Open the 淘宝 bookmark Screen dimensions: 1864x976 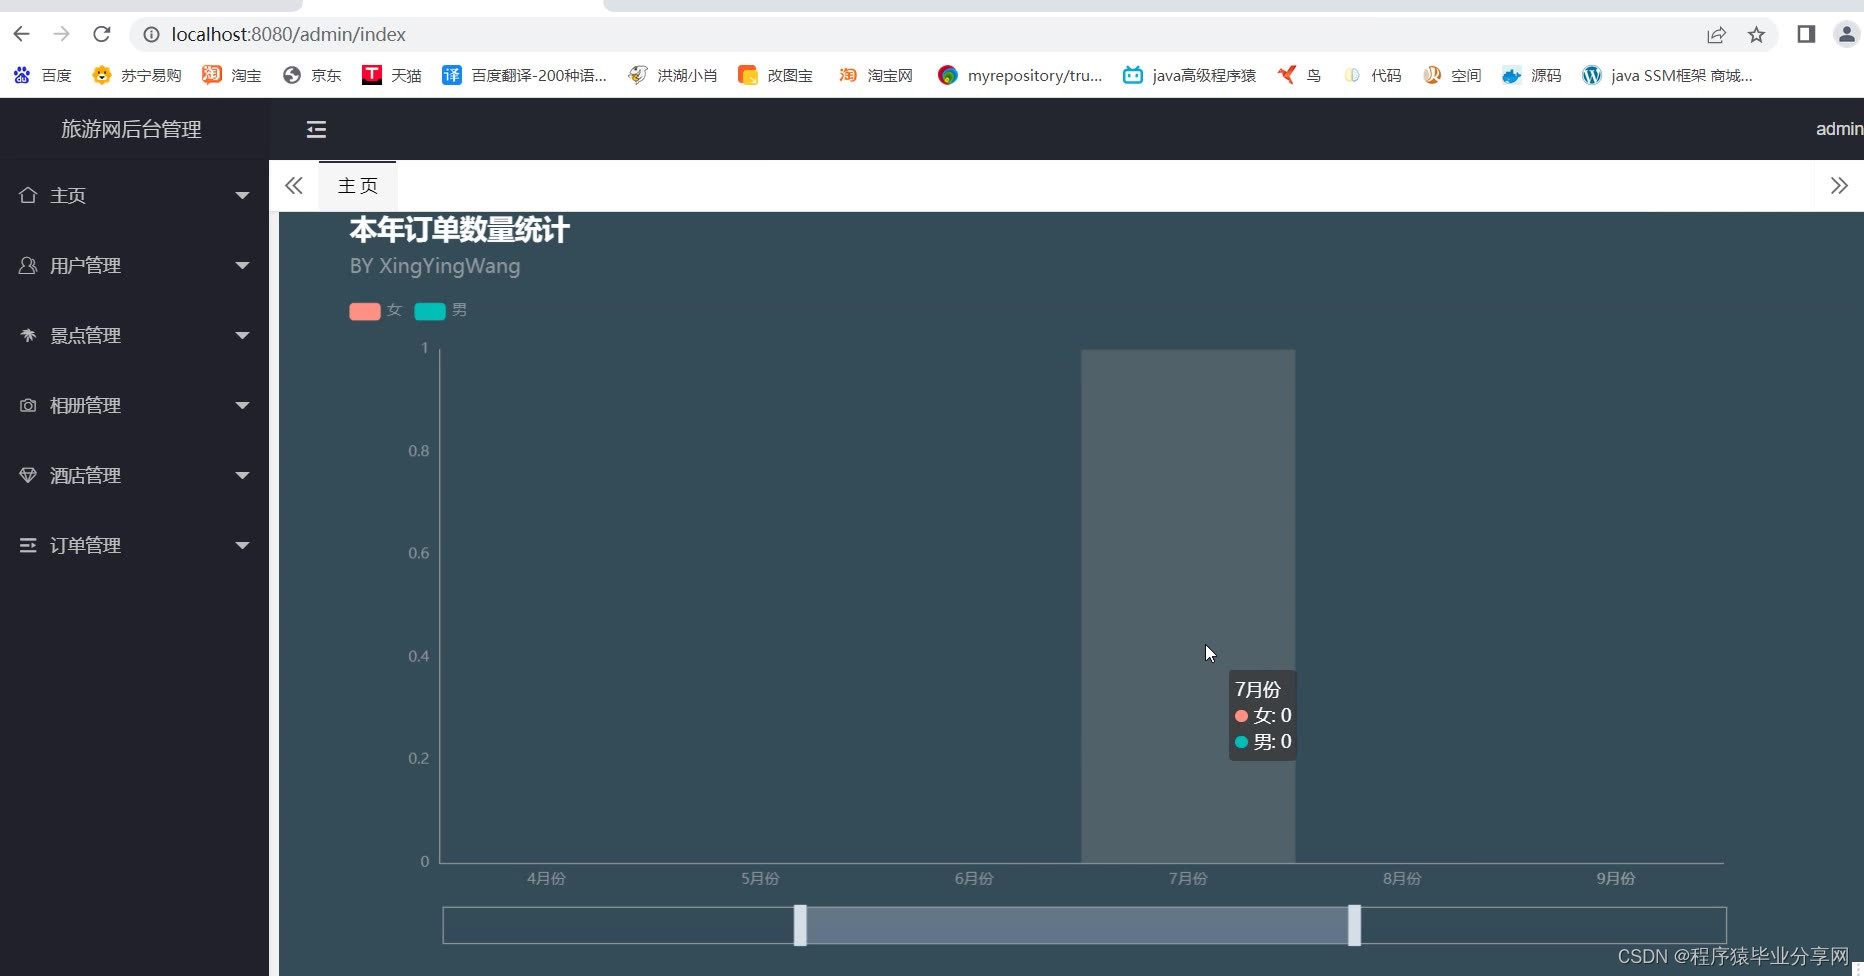231,75
